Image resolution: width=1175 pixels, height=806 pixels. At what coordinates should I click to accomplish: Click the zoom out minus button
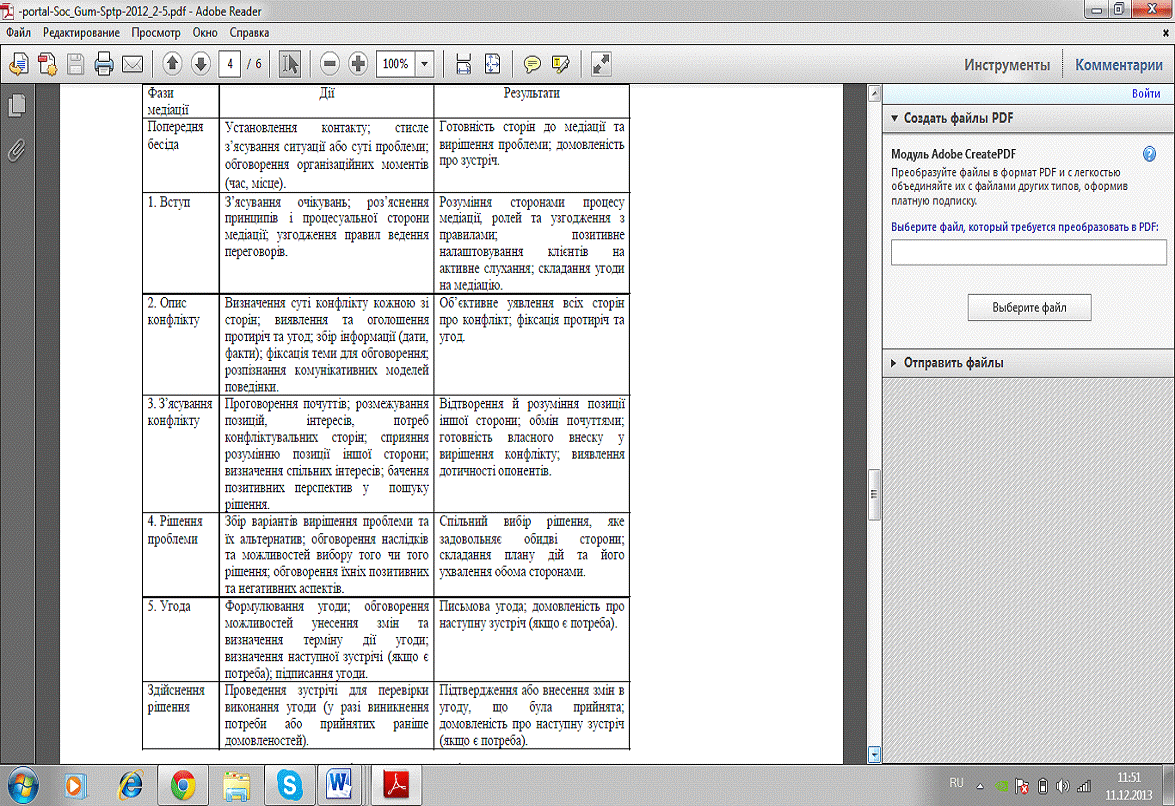tap(330, 64)
